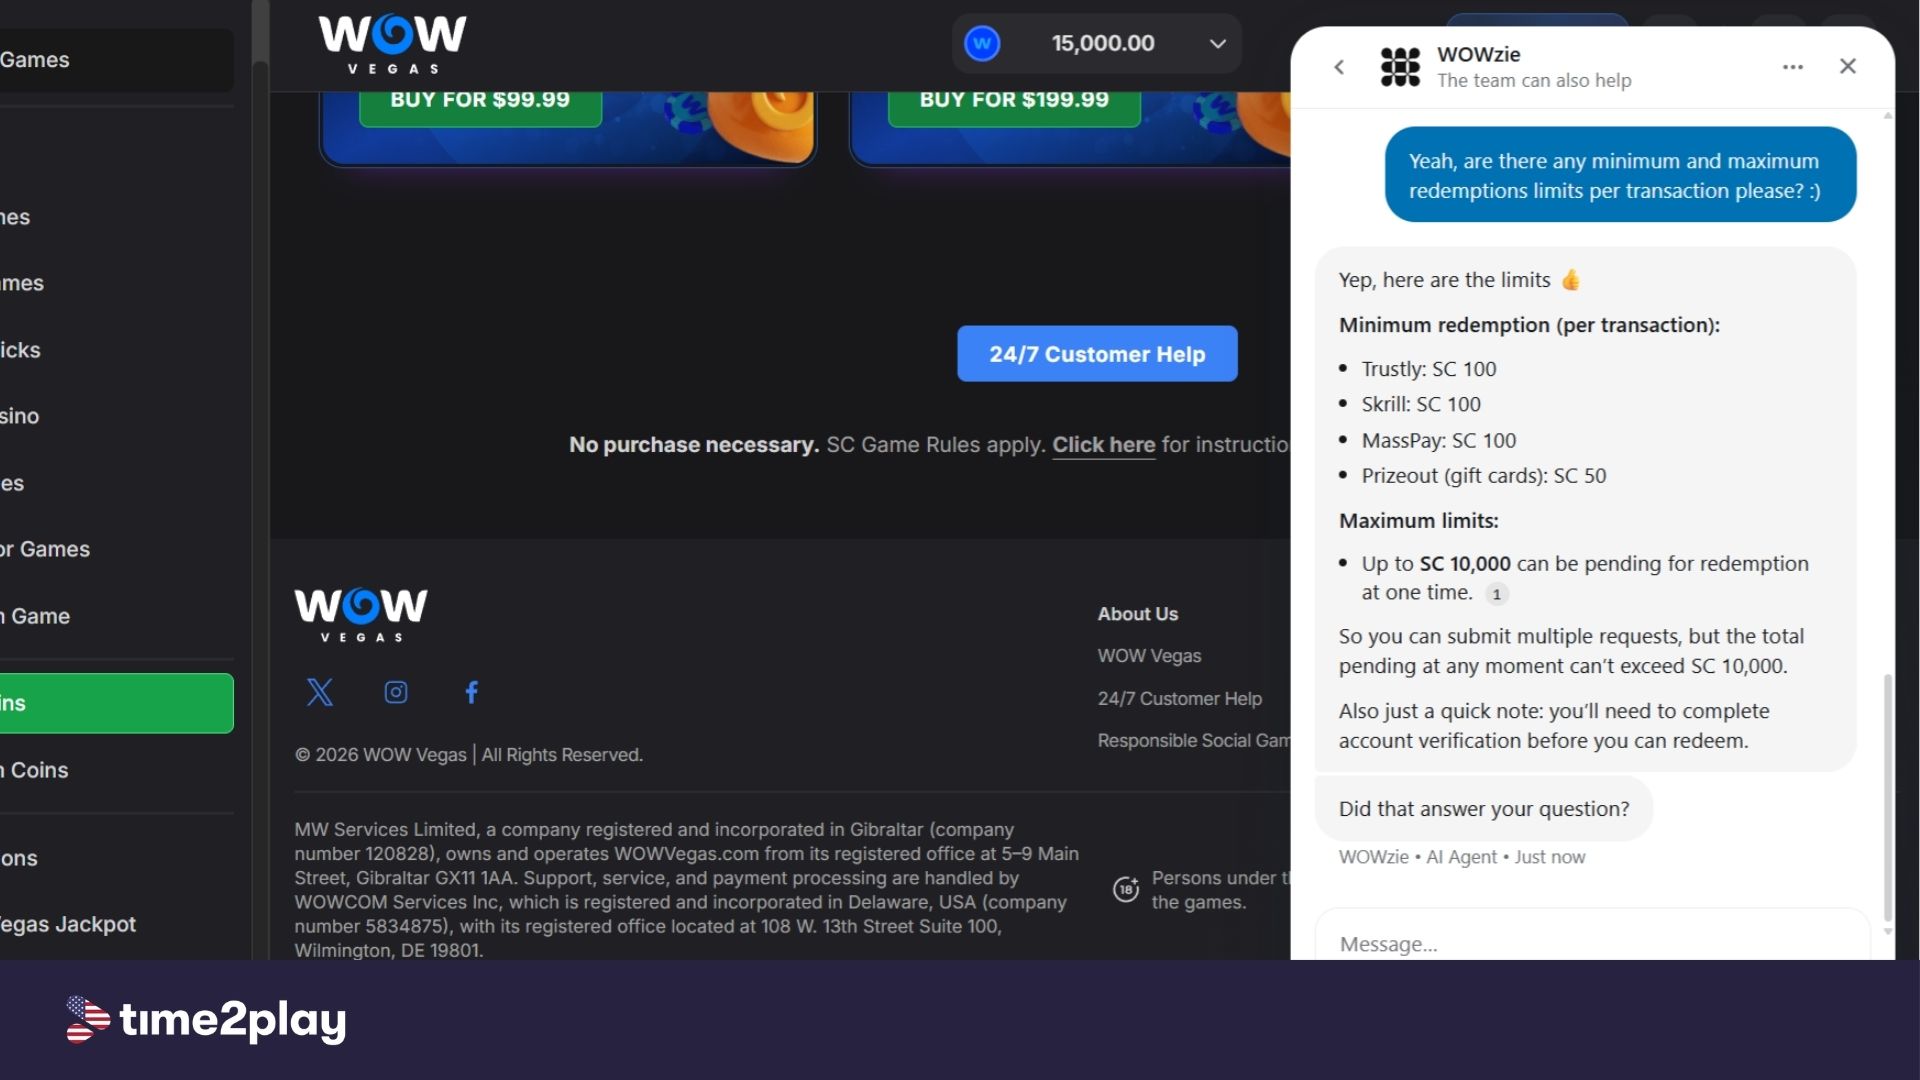The image size is (1920, 1080).
Task: Follow the 'Click here' instructions link
Action: pos(1103,445)
